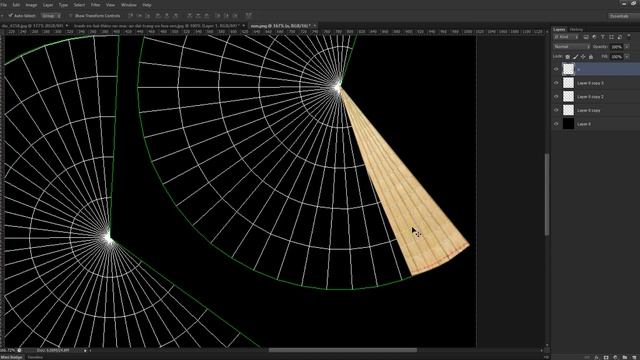The width and height of the screenshot is (640, 360).
Task: Open the Select menu
Action: 79,5
